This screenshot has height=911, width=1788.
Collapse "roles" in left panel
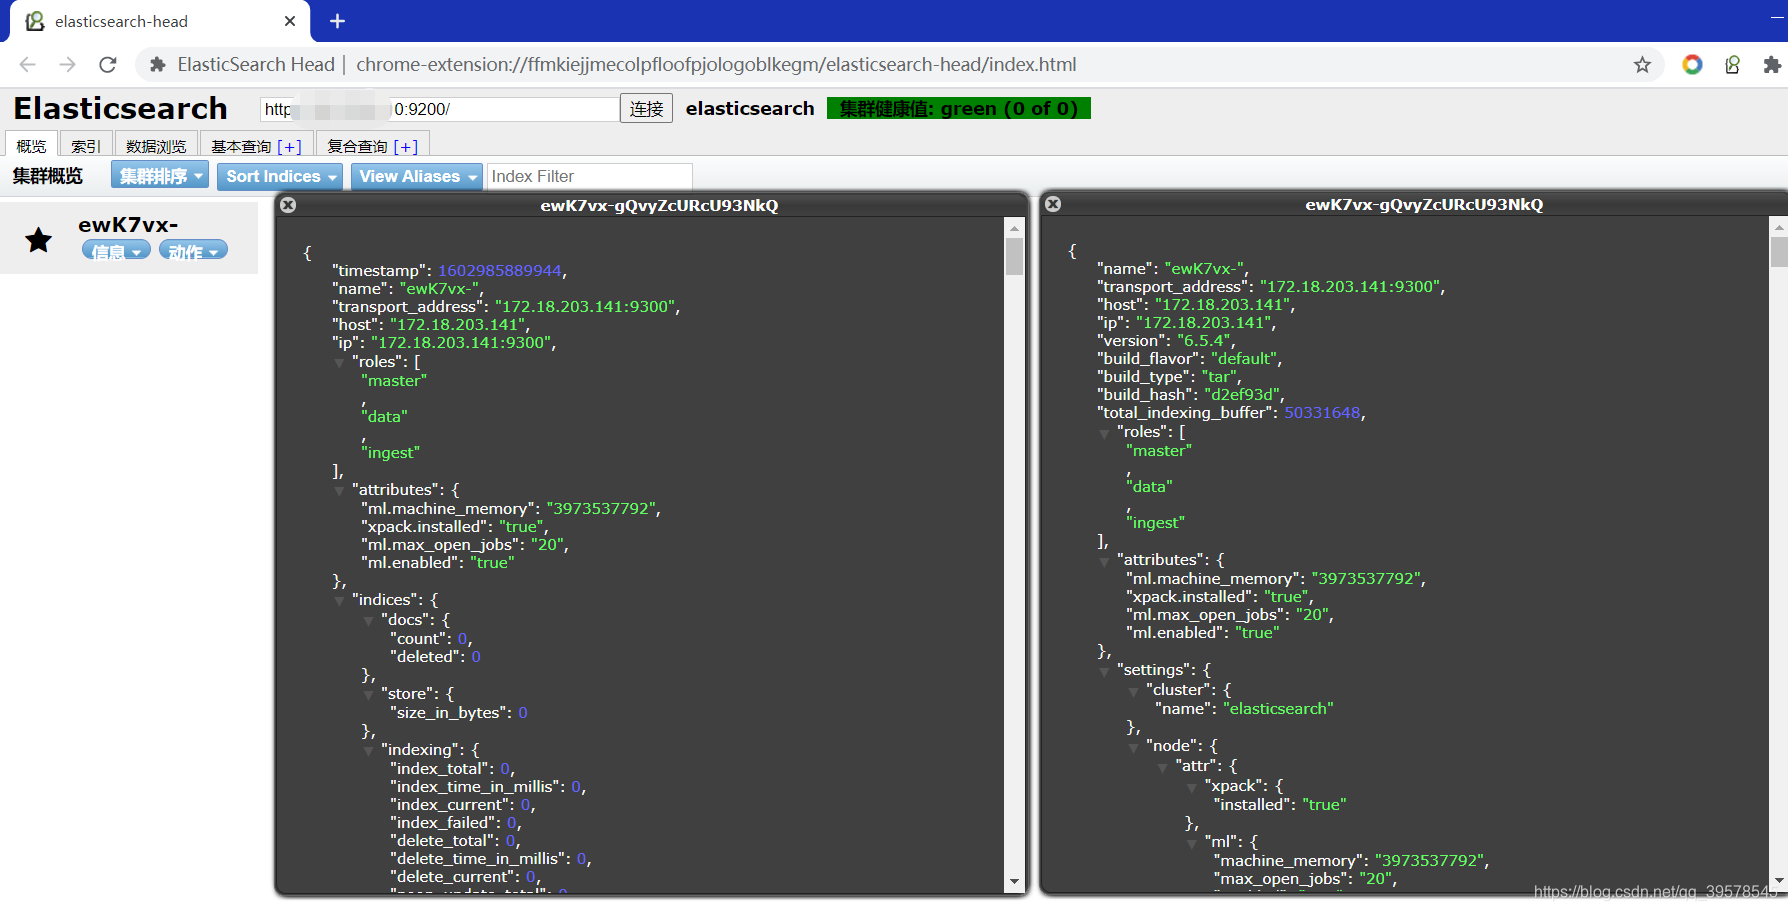point(339,363)
